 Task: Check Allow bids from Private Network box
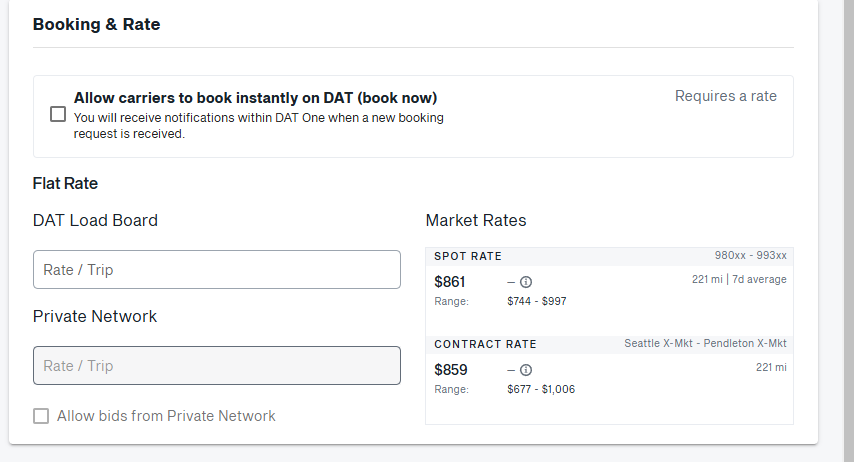[41, 416]
